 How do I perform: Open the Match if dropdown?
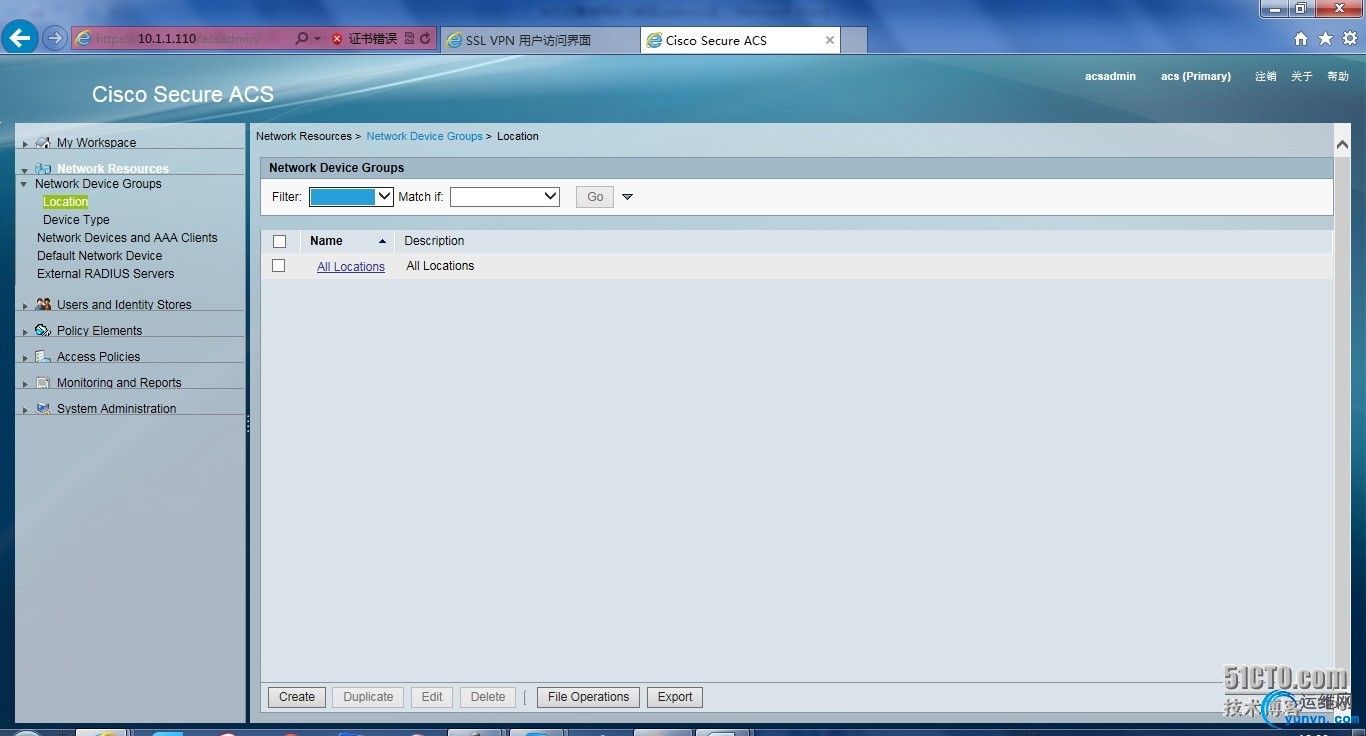tap(505, 197)
